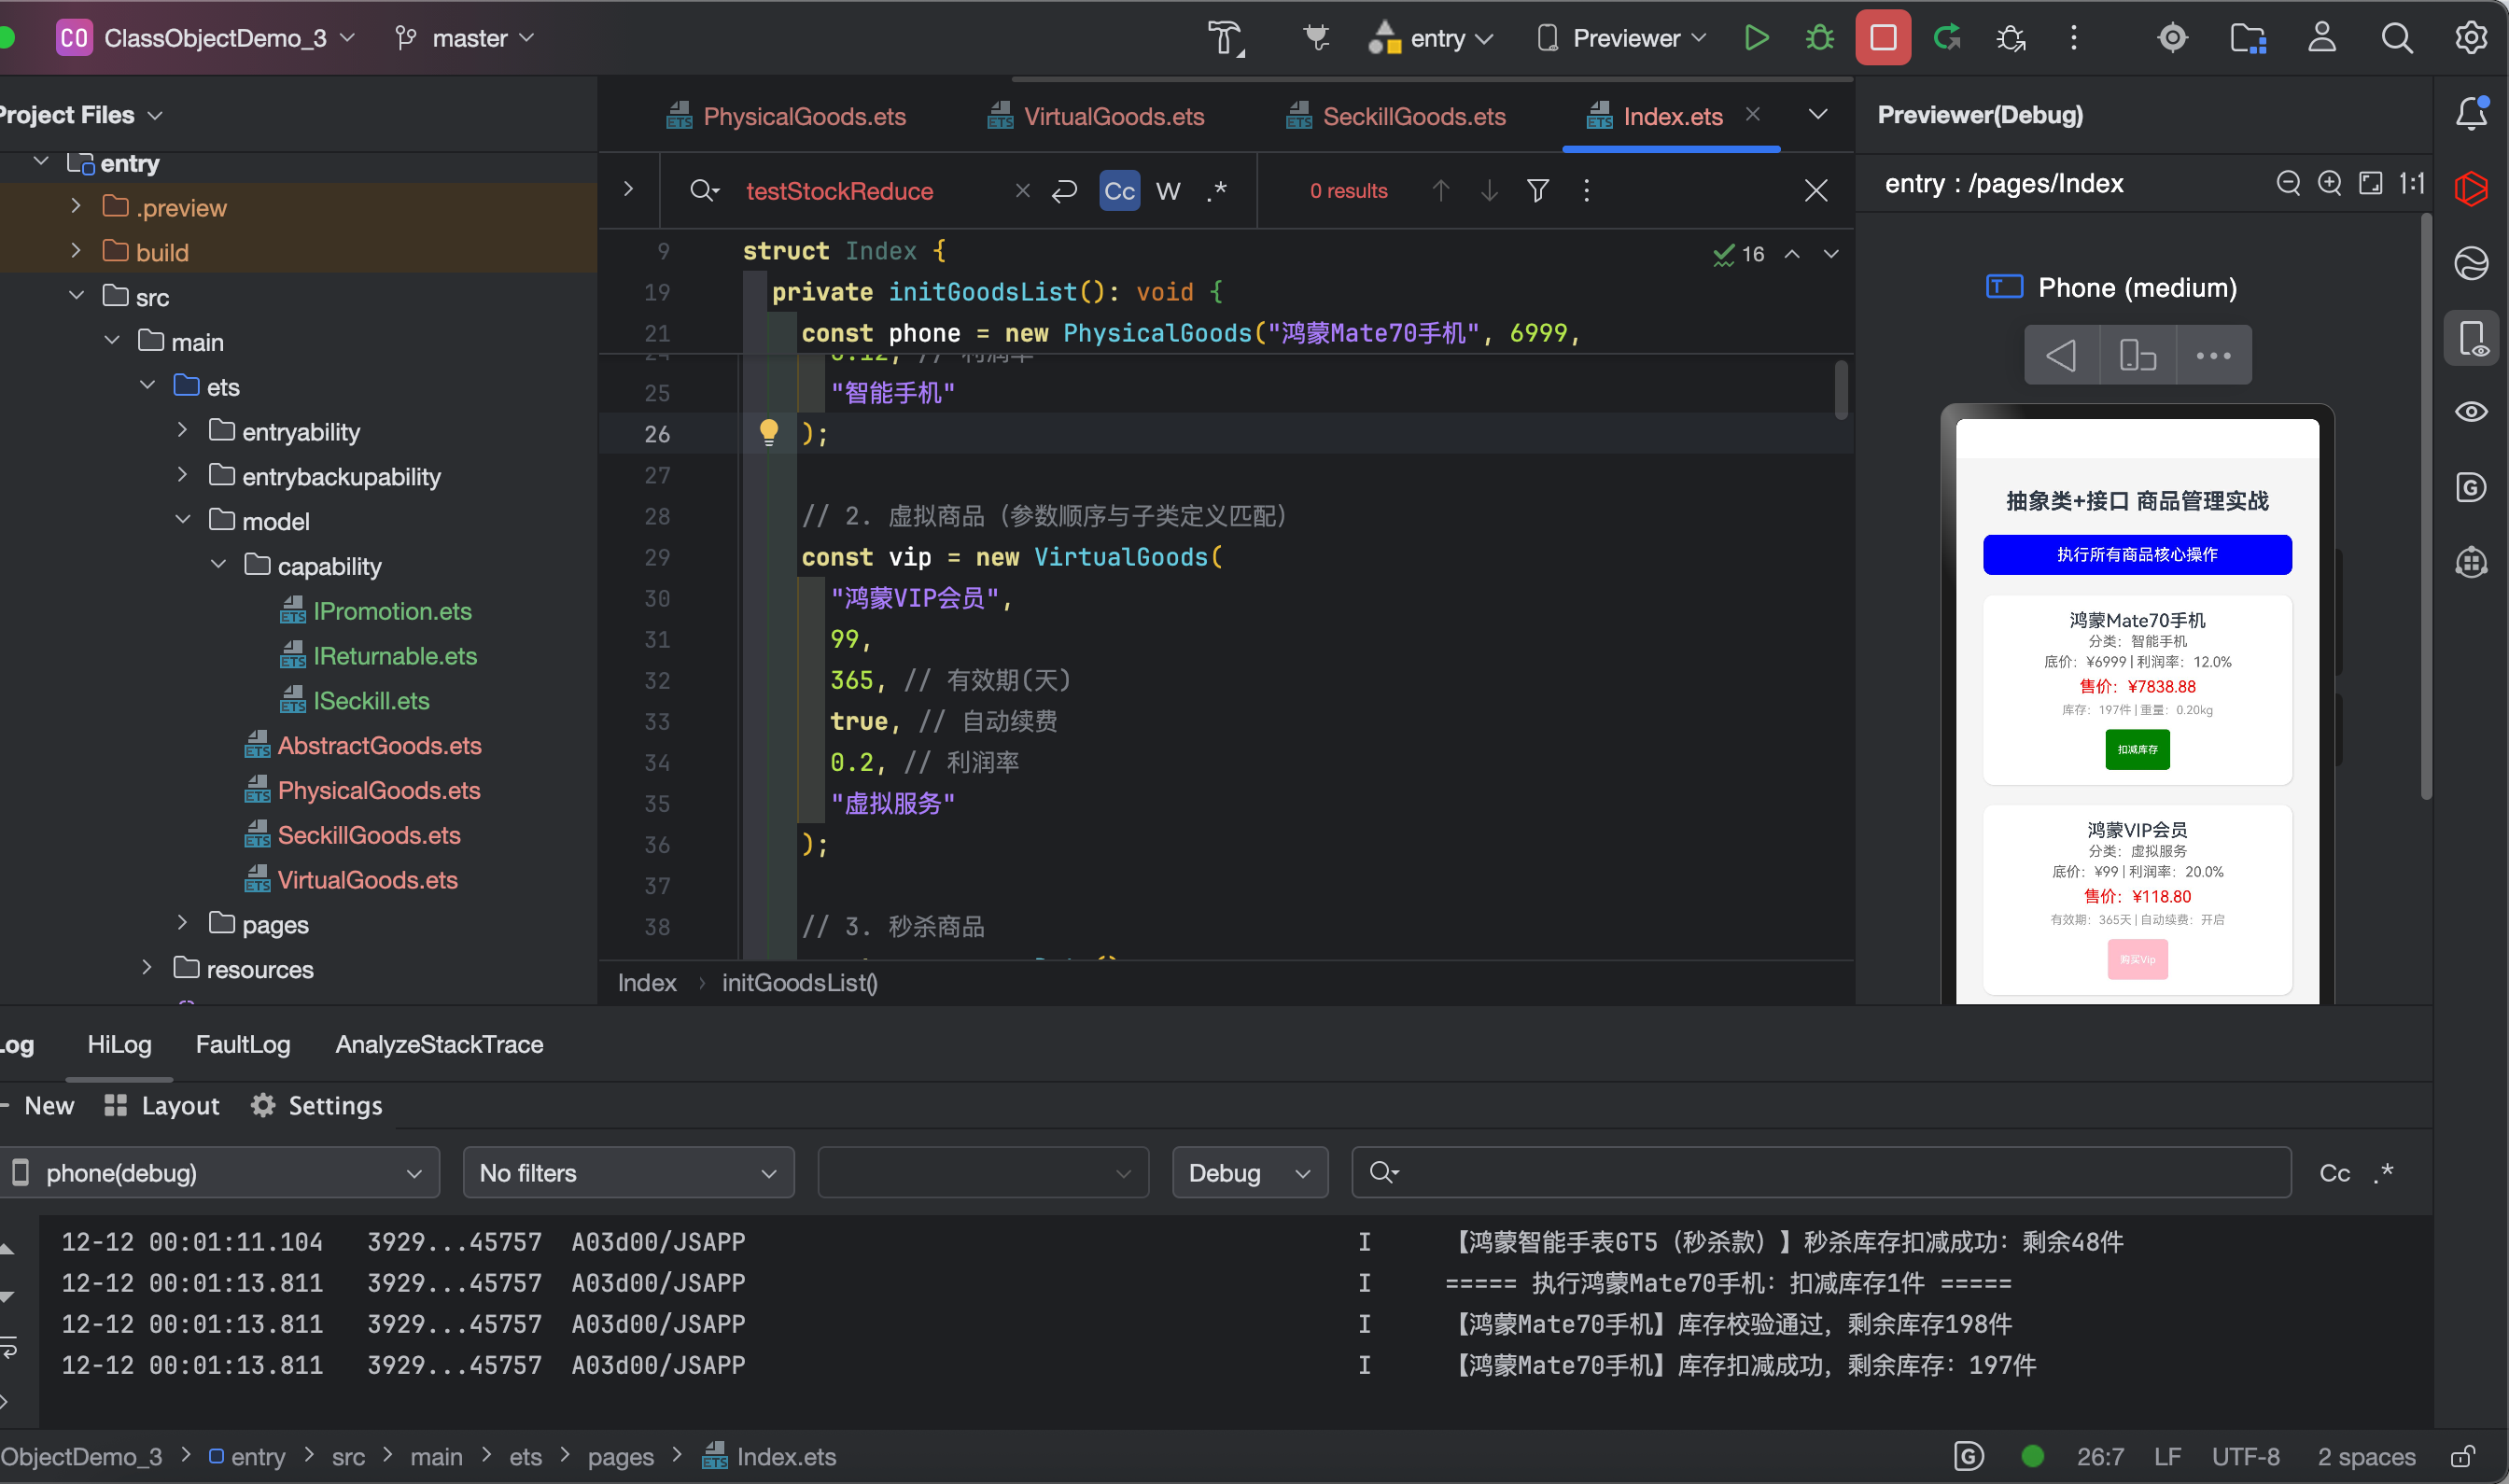Toggle match case Cc in find bar
The image size is (2509, 1484).
click(x=1119, y=190)
